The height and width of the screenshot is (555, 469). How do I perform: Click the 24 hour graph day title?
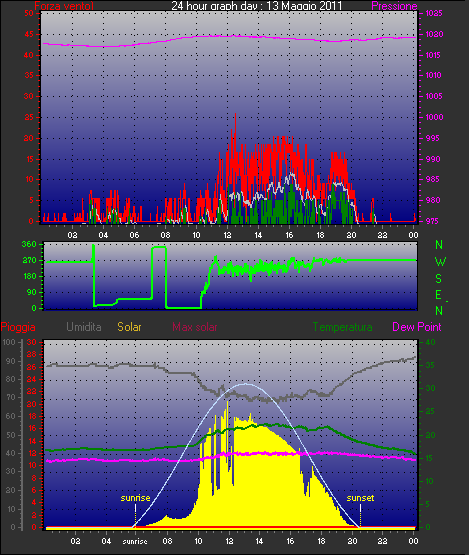coord(257,6)
